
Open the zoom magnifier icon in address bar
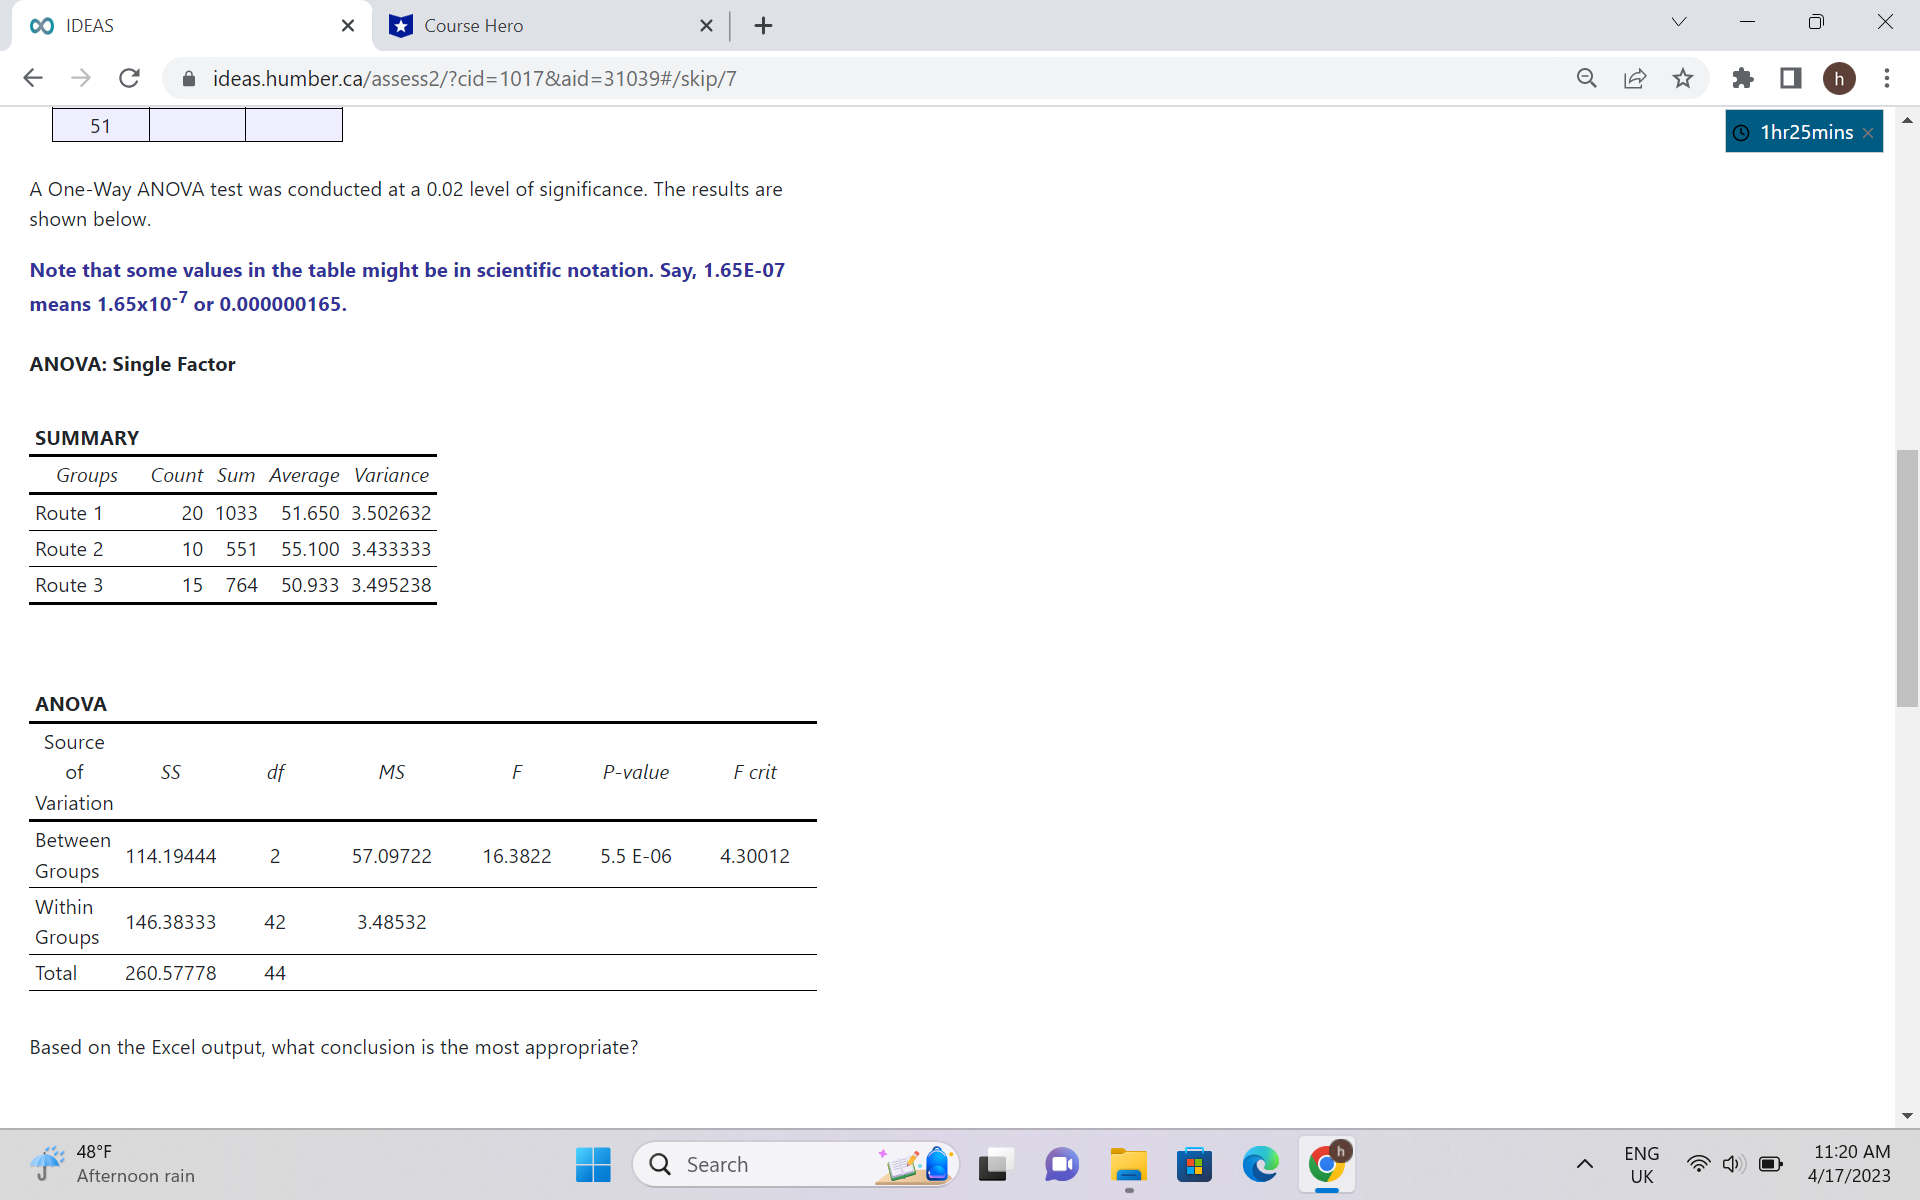point(1587,78)
